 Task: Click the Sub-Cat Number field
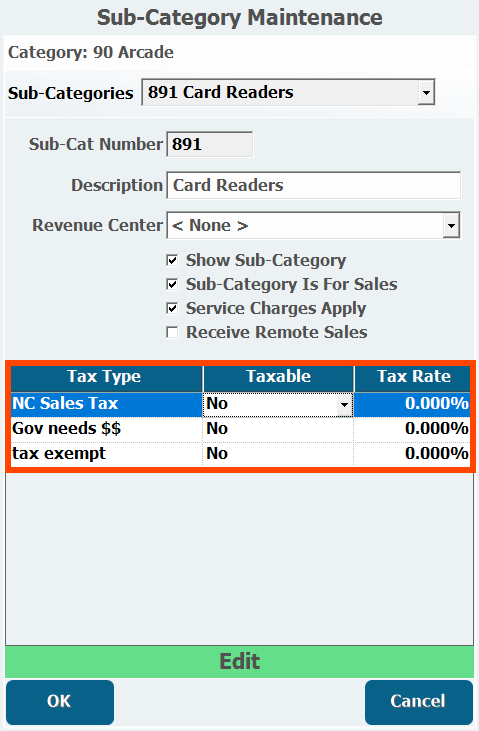209,144
